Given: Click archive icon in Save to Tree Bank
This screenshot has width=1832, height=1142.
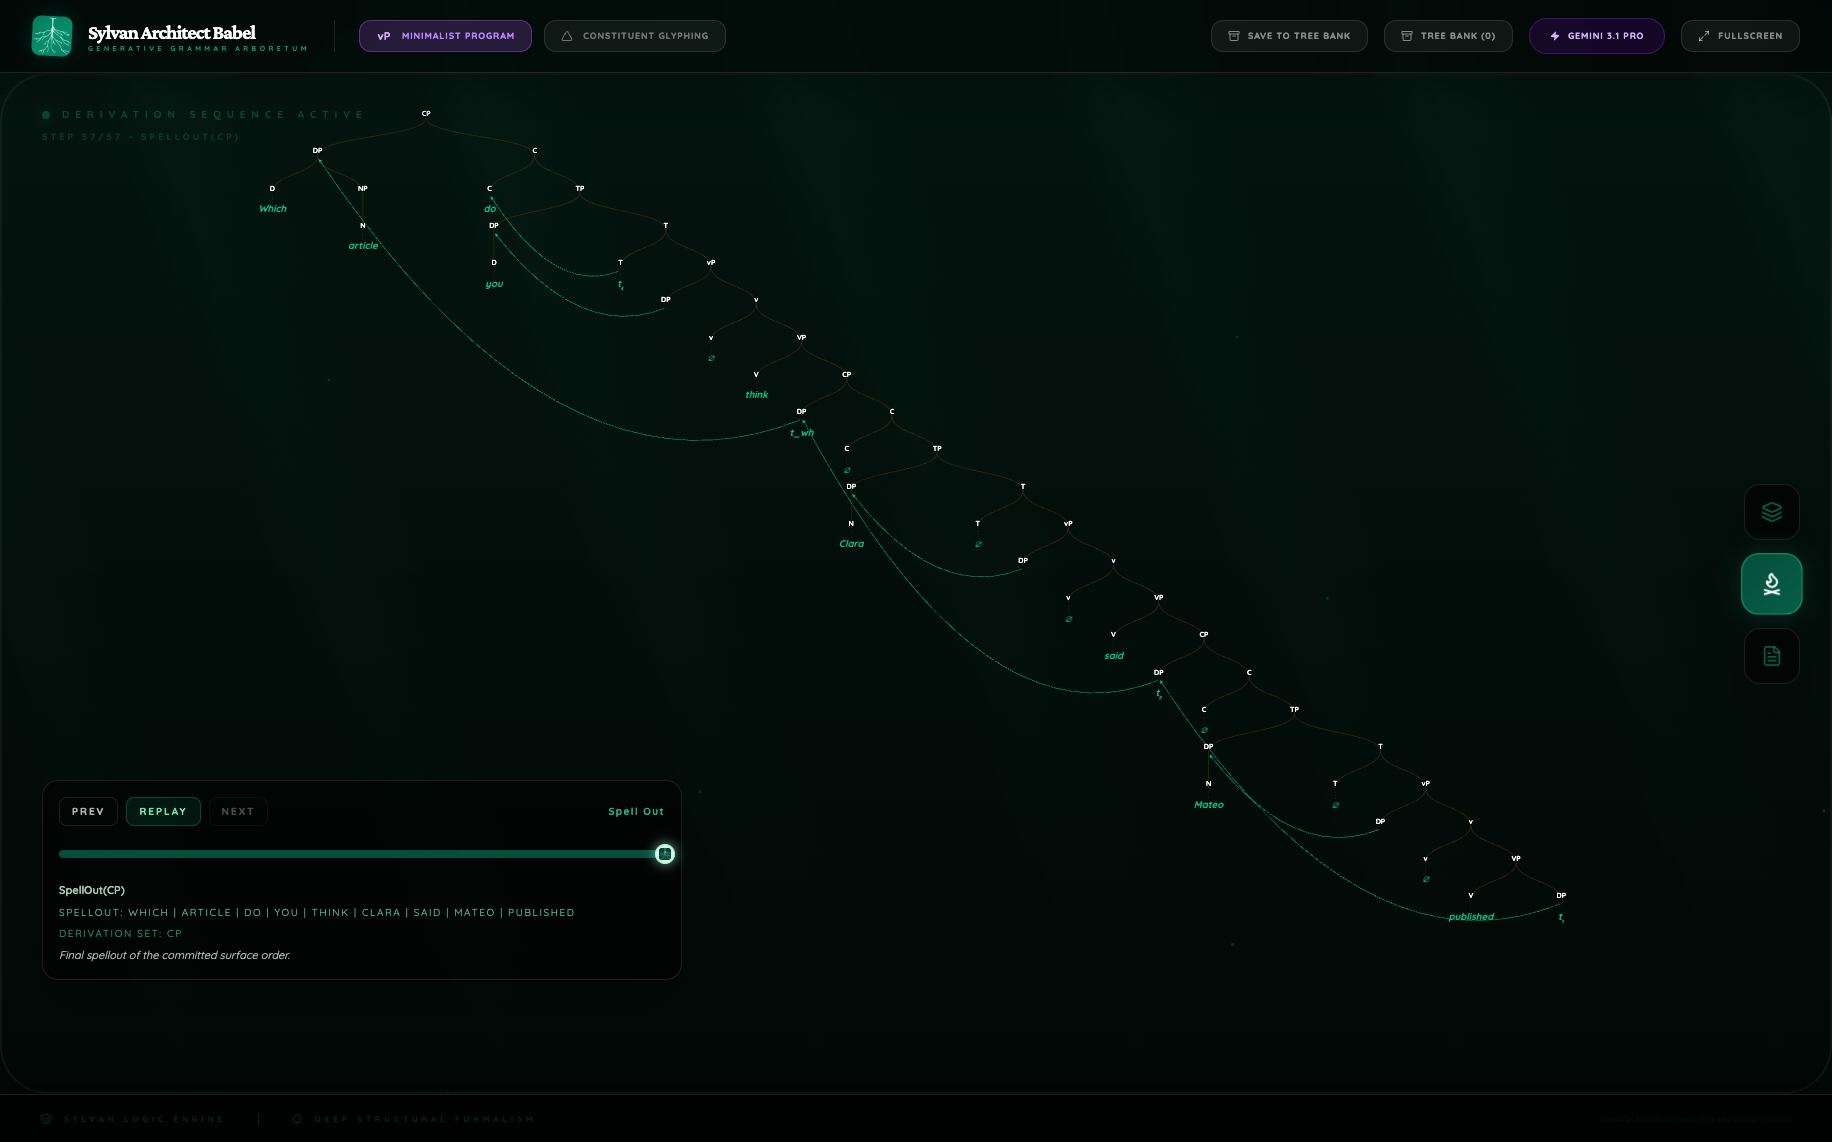Looking at the screenshot, I should click(x=1234, y=36).
